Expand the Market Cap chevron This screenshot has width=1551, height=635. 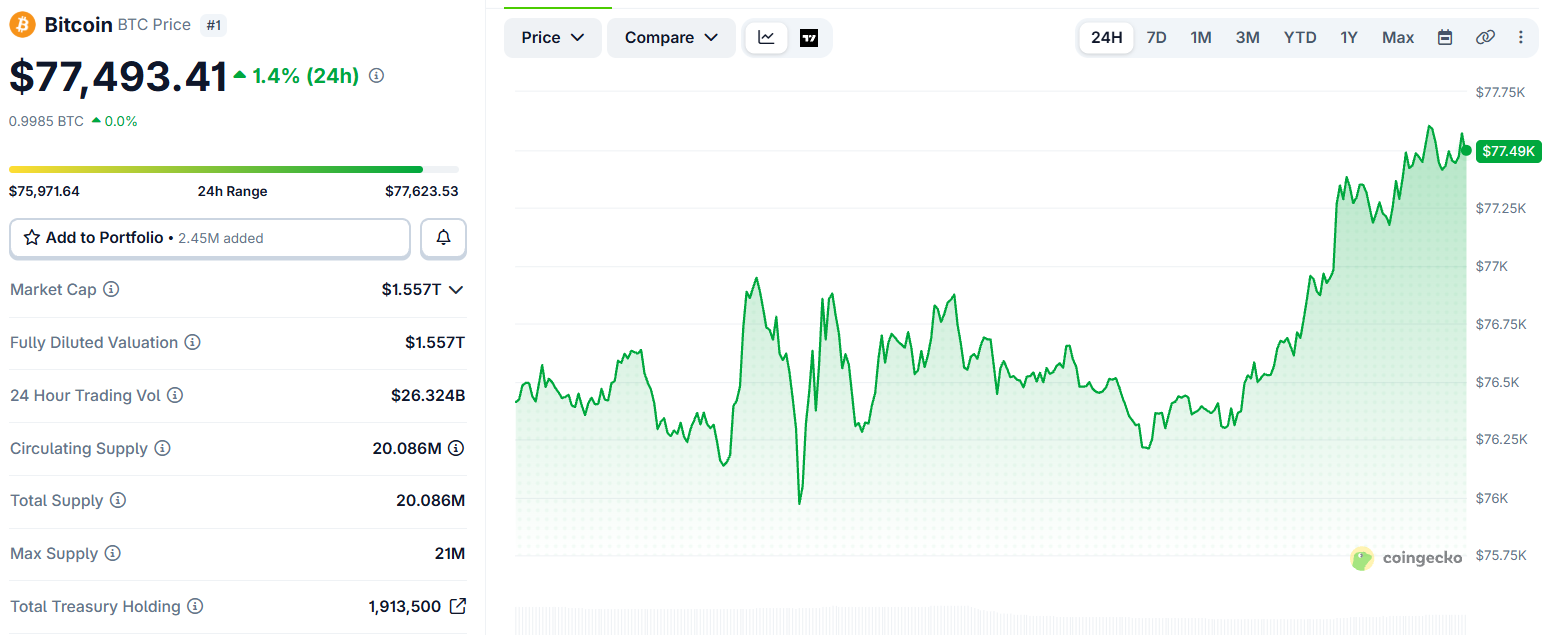pyautogui.click(x=456, y=289)
